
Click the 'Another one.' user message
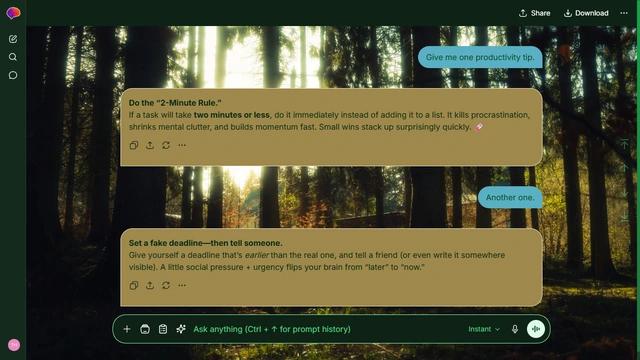click(510, 198)
